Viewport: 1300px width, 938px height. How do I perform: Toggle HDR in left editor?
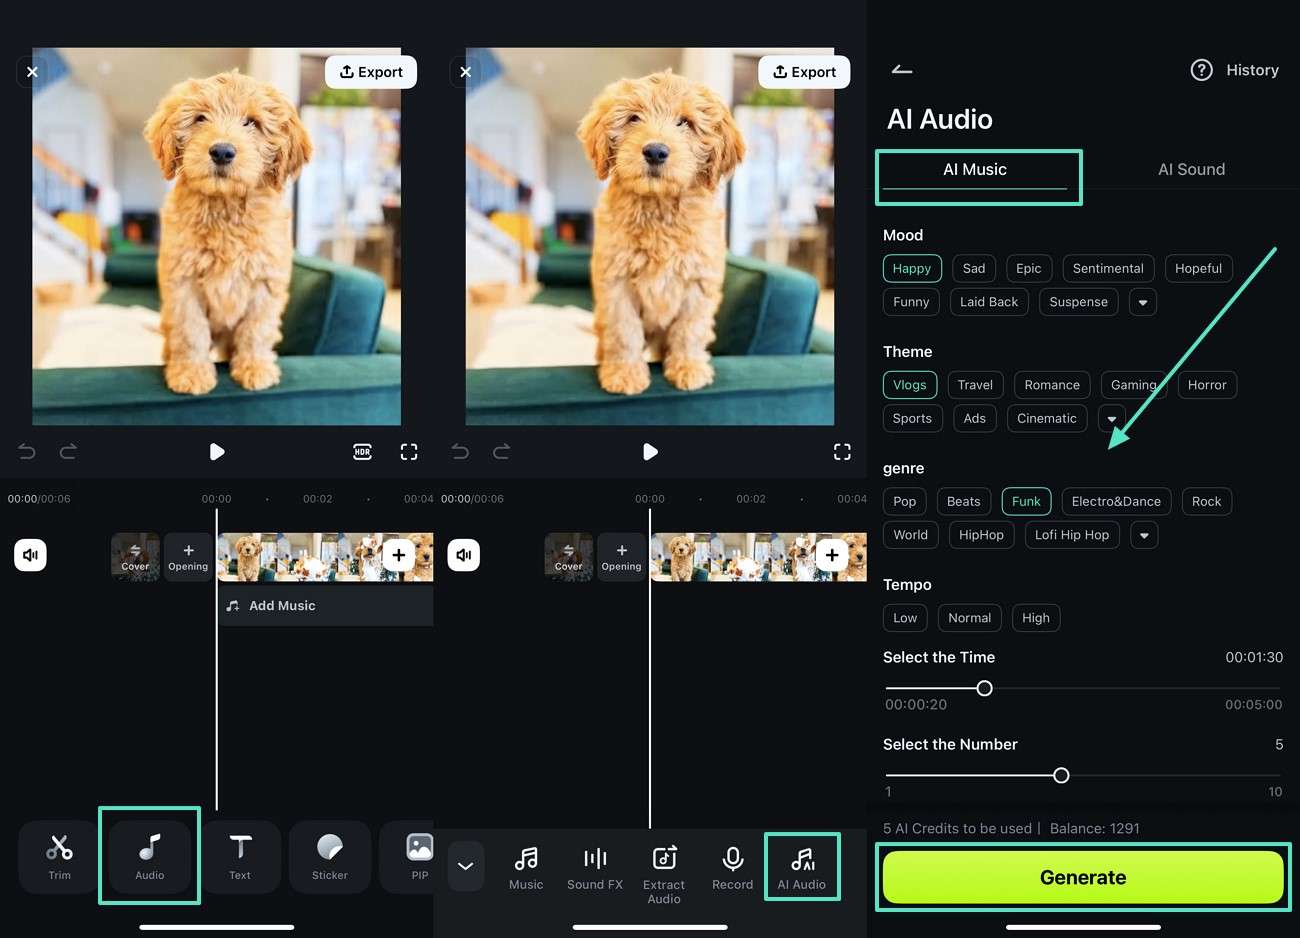click(363, 452)
